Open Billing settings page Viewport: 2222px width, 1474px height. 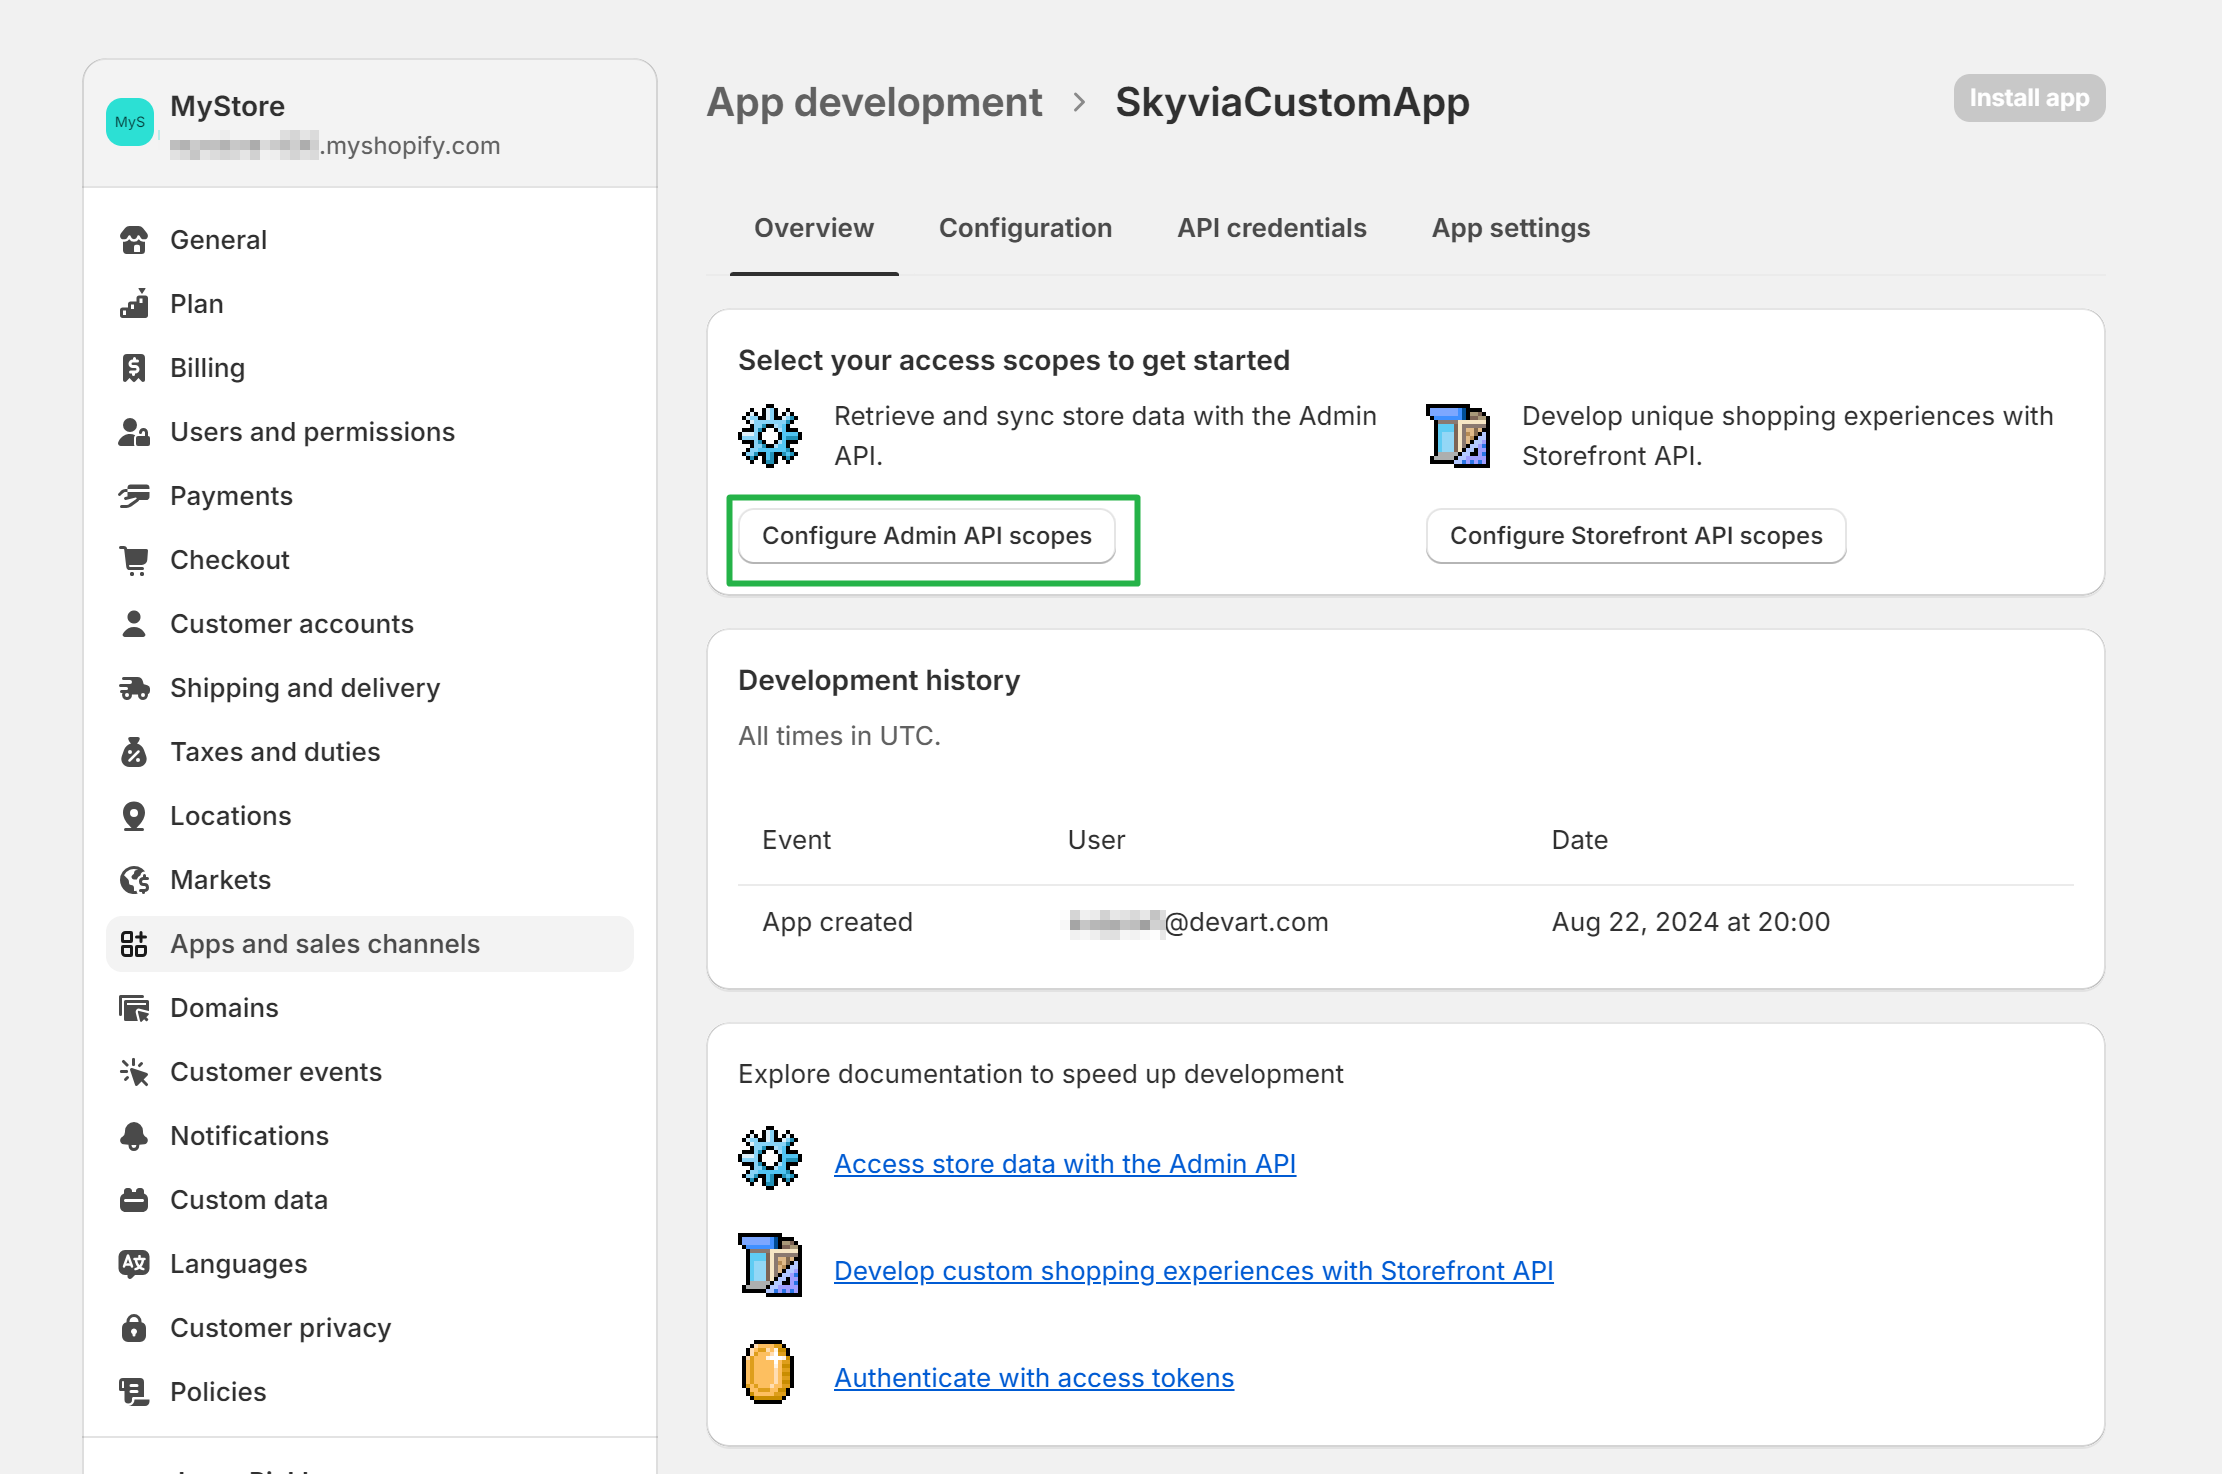pyautogui.click(x=370, y=368)
